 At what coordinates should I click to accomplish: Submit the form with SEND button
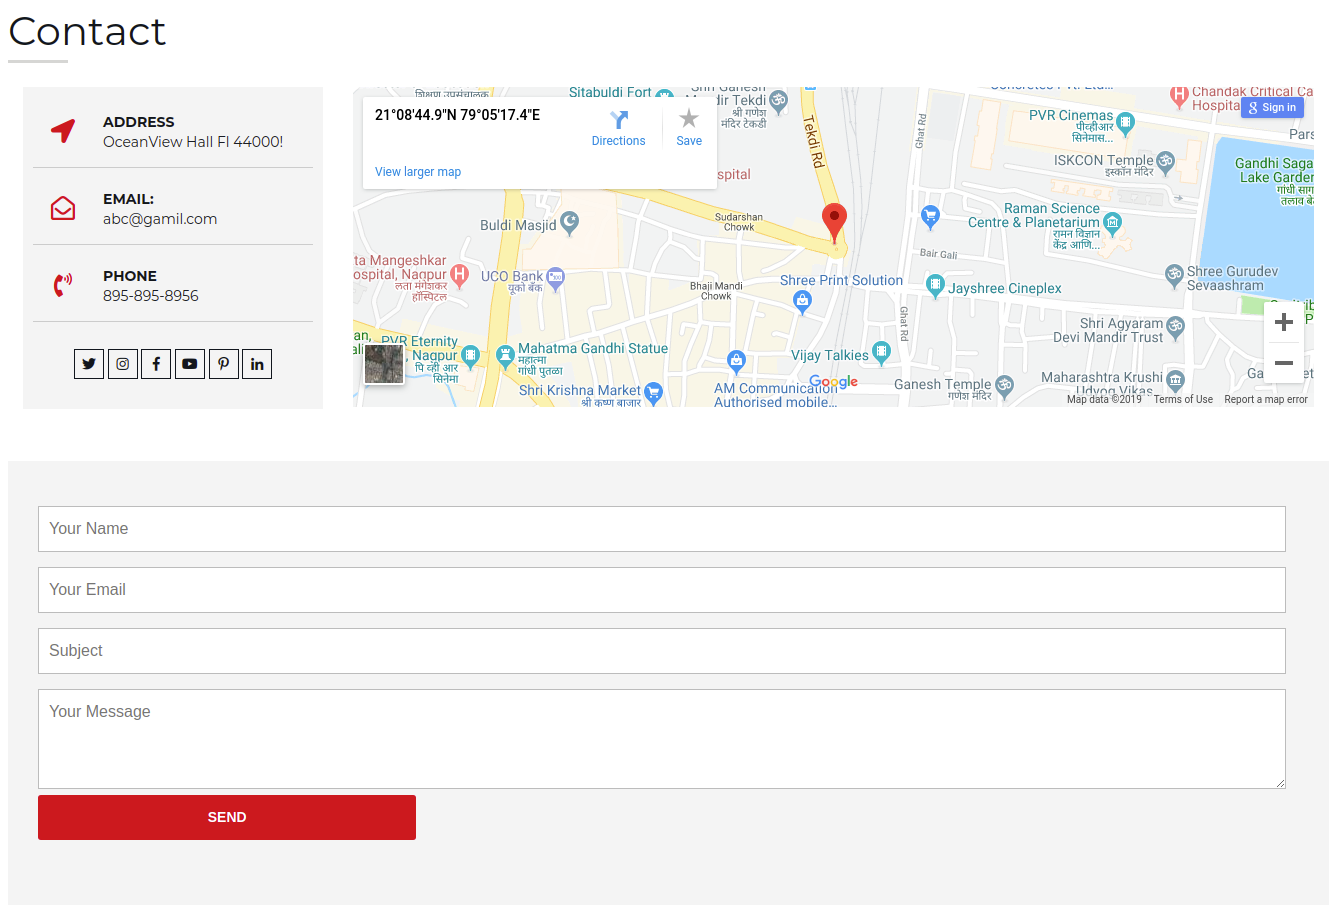227,817
